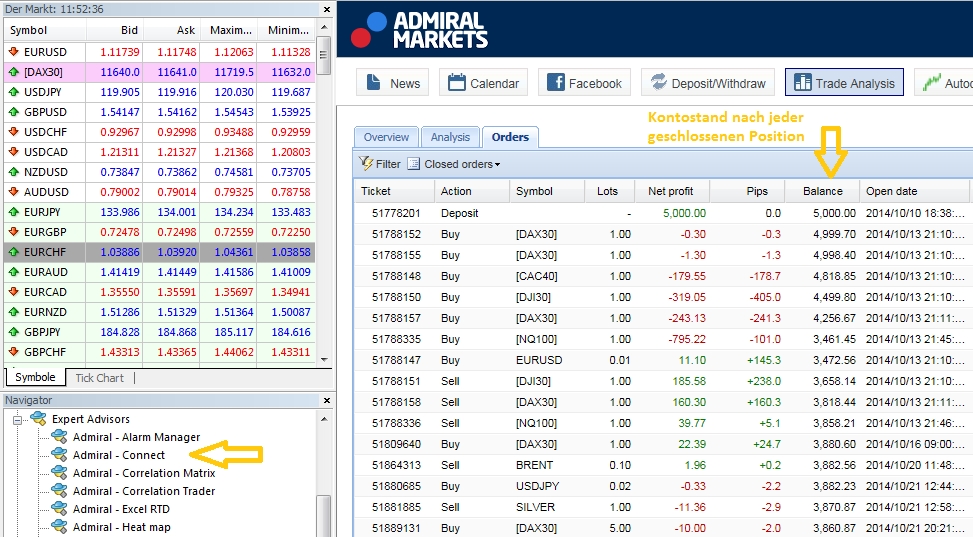The height and width of the screenshot is (537, 973).
Task: Switch to the Analysis tab
Action: (x=450, y=137)
